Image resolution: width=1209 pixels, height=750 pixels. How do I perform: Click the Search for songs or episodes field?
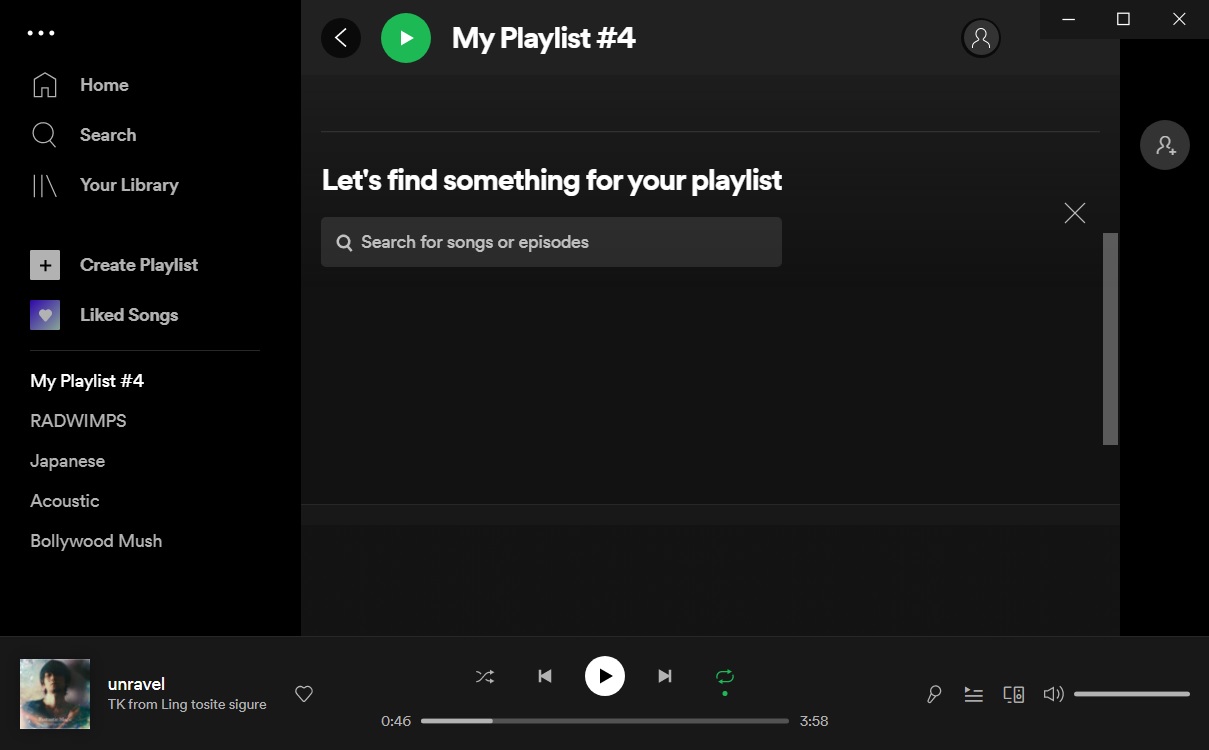(551, 242)
